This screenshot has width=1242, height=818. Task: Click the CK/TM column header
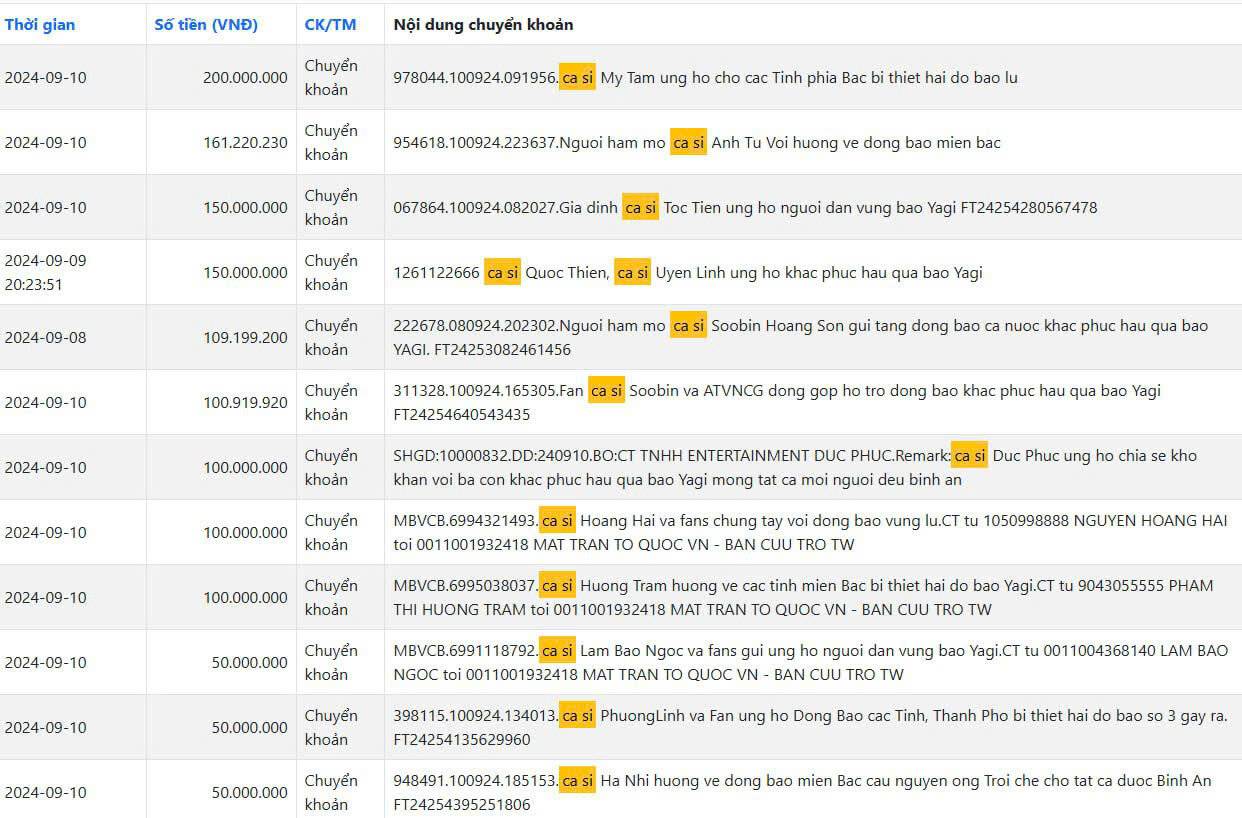point(330,24)
